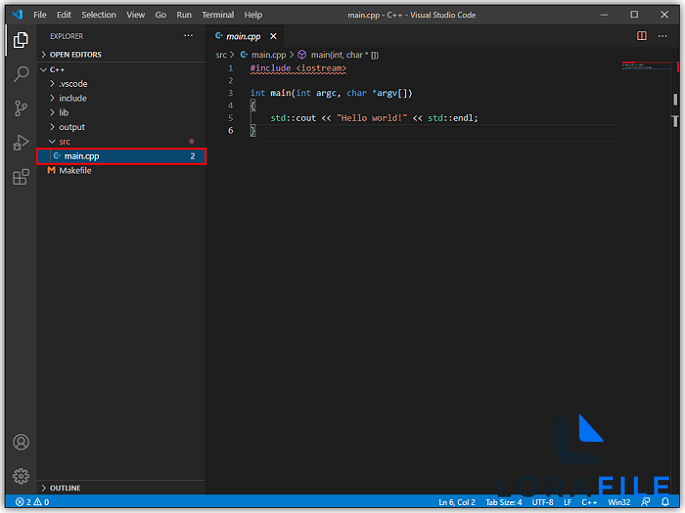Click the errors and warnings status indicator
Screen dimensions: 685x513
tap(32, 502)
